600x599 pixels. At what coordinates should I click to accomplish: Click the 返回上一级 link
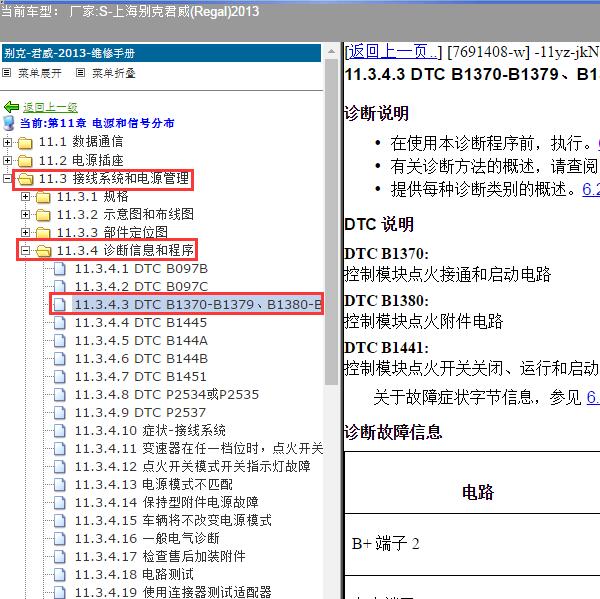coord(50,108)
